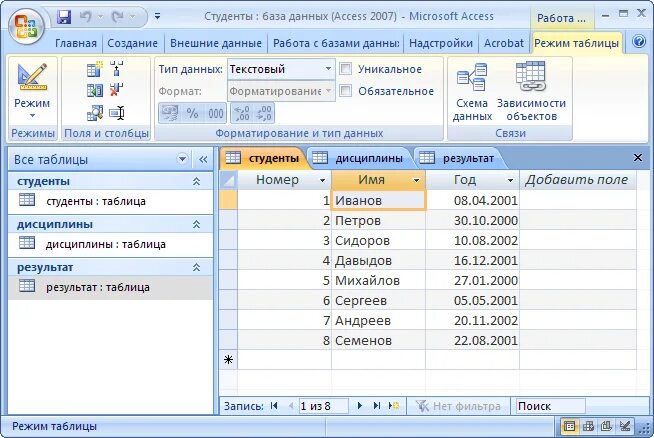Click the Redo arrow in quick access toolbar

click(118, 17)
